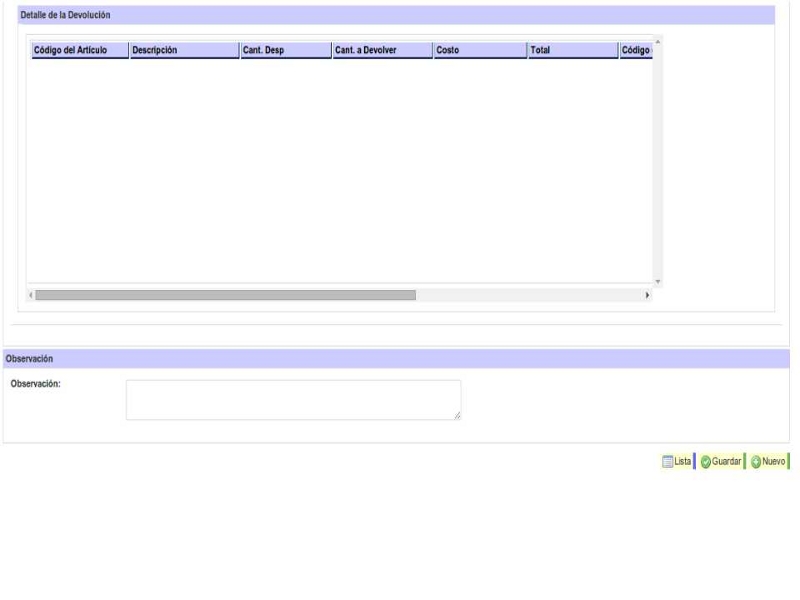Click the empty horizontal scrollbar track right of thumb
800x600 pixels.
click(x=530, y=295)
